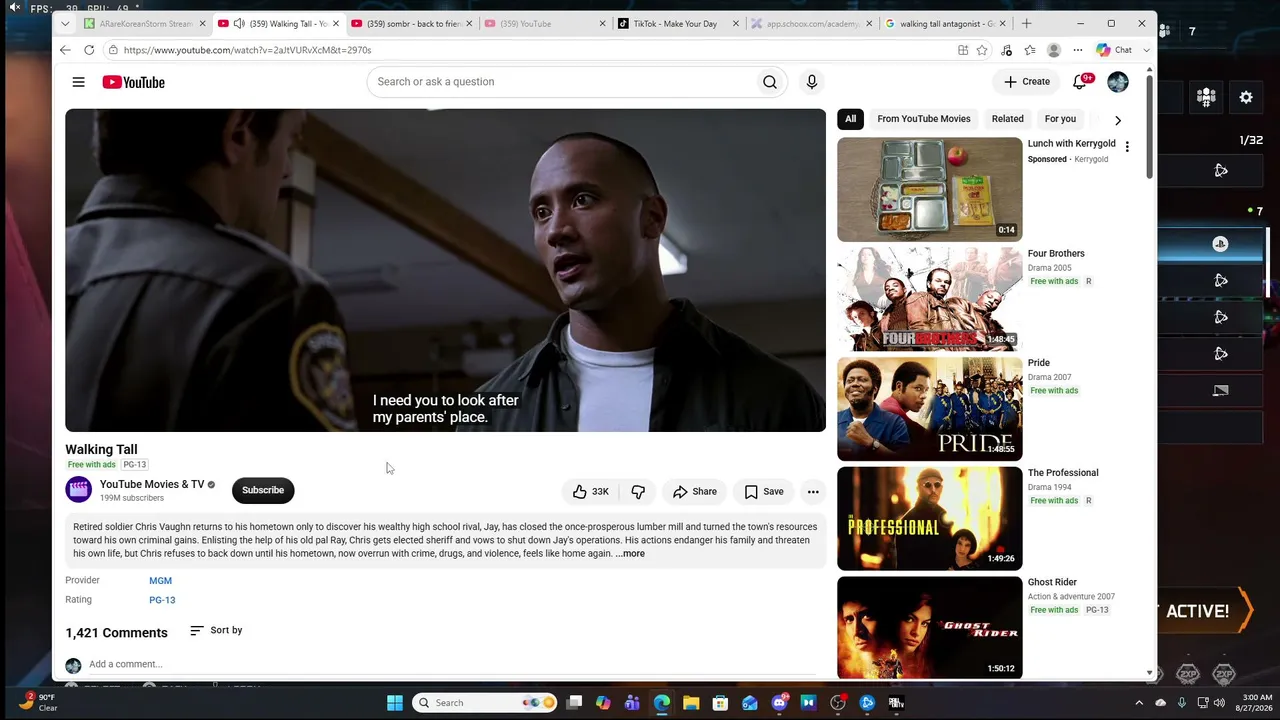
Task: Open Outlook from the taskbar
Action: (750, 703)
